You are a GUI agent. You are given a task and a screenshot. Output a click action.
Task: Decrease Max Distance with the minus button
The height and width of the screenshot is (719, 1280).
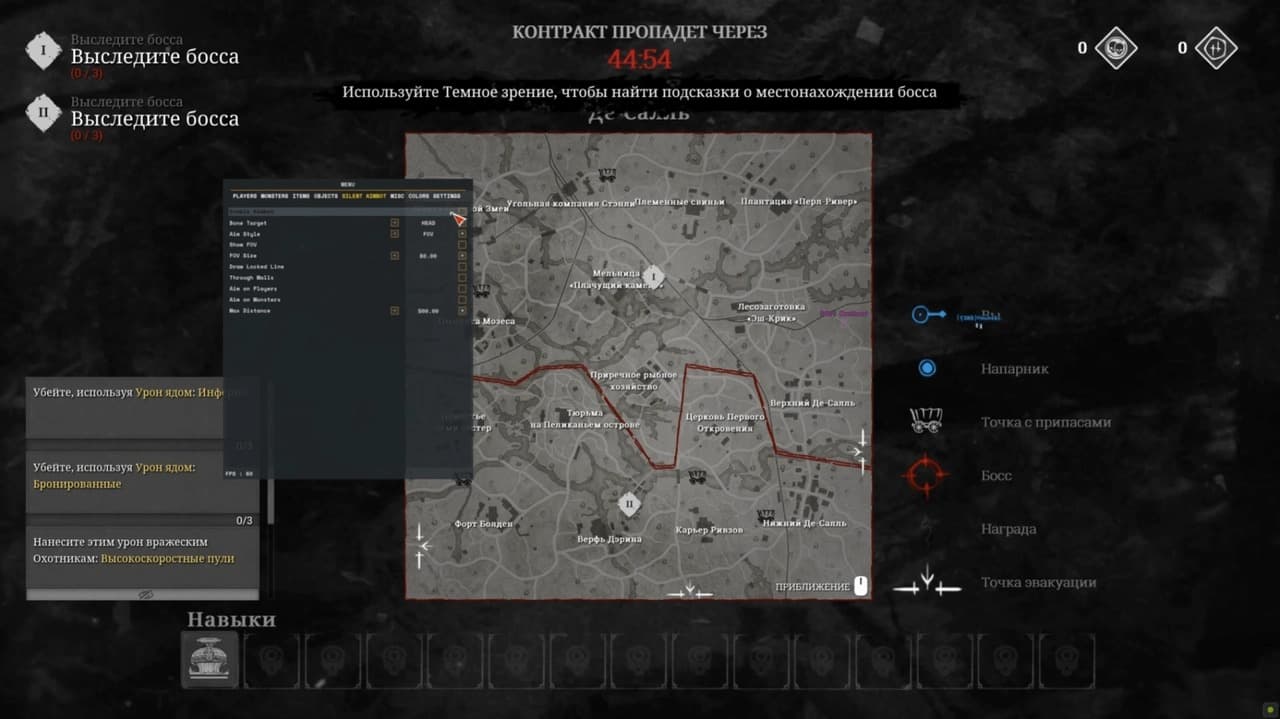tap(395, 311)
